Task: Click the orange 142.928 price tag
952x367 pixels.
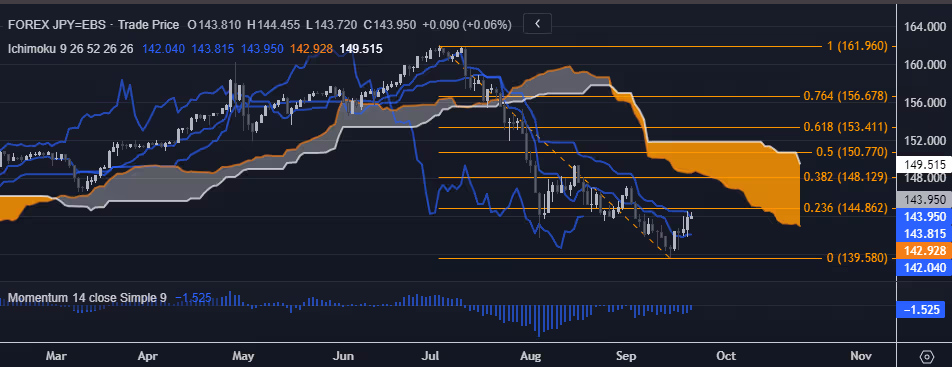Action: point(923,251)
